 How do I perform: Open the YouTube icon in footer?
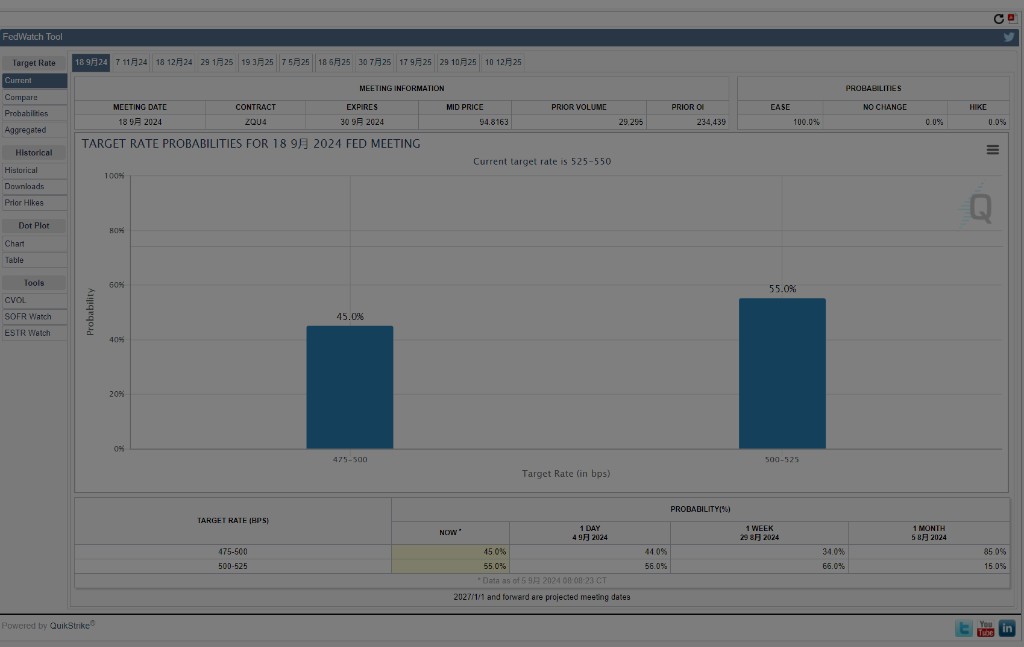(985, 628)
